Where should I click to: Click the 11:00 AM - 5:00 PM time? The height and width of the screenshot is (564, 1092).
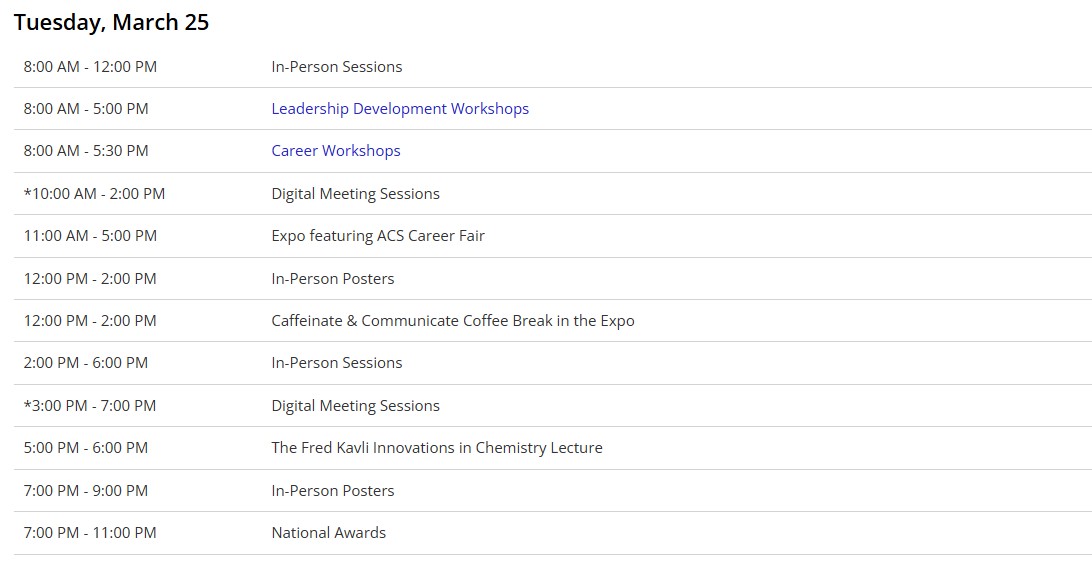(x=90, y=235)
